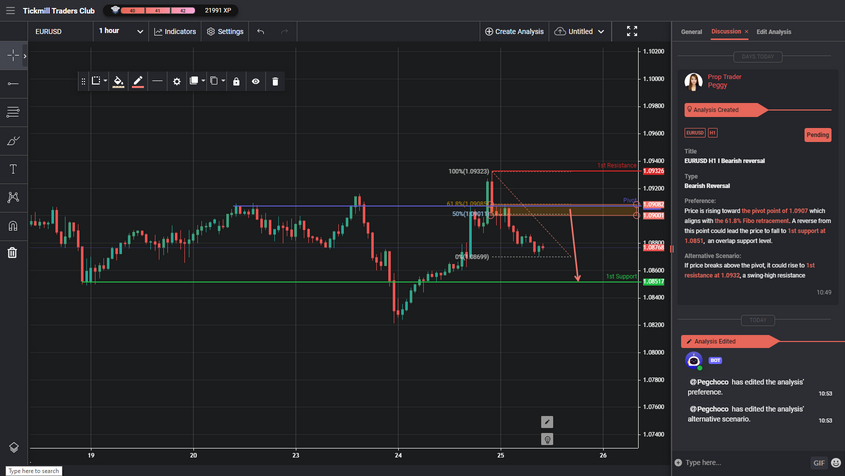Open the emoji picker
845x476 pixels.
point(836,463)
